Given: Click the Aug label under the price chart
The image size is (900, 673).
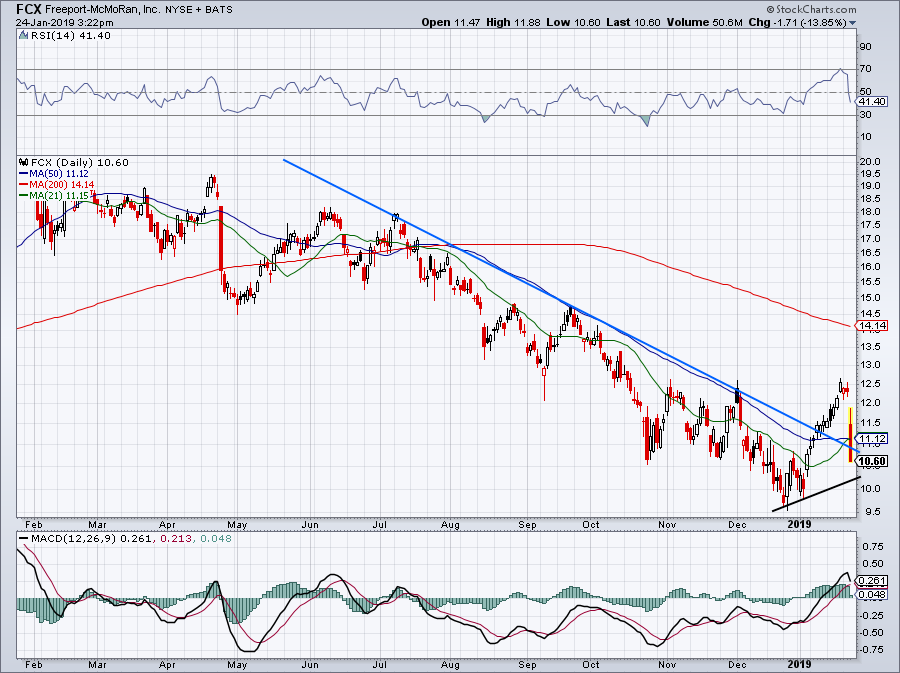Looking at the screenshot, I should pos(451,525).
